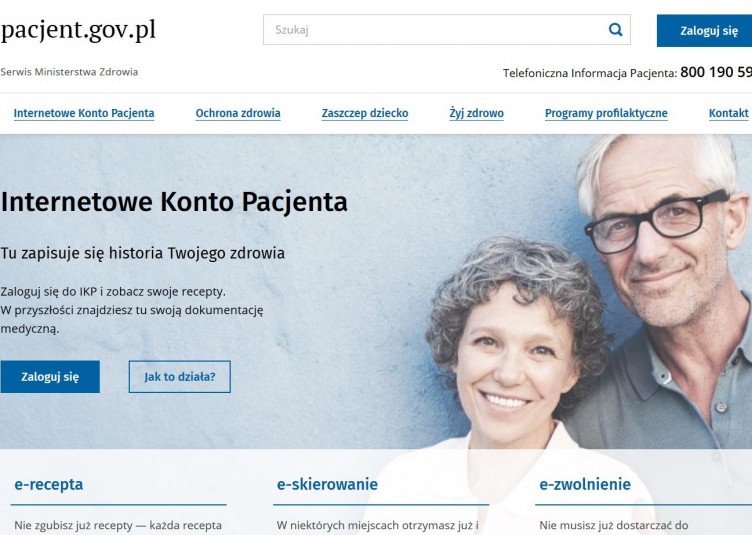Image resolution: width=752 pixels, height=535 pixels.
Task: Click the hero banner Zaloguj się button
Action: tap(50, 377)
